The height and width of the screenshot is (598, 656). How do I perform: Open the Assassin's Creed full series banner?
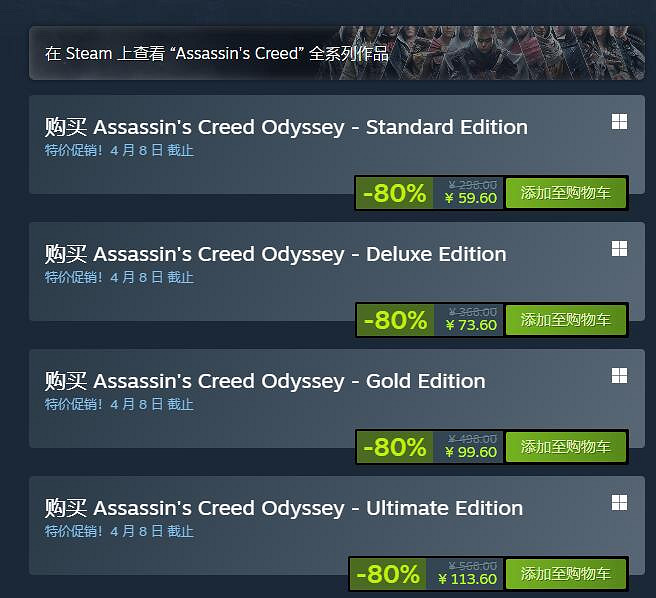click(x=216, y=54)
